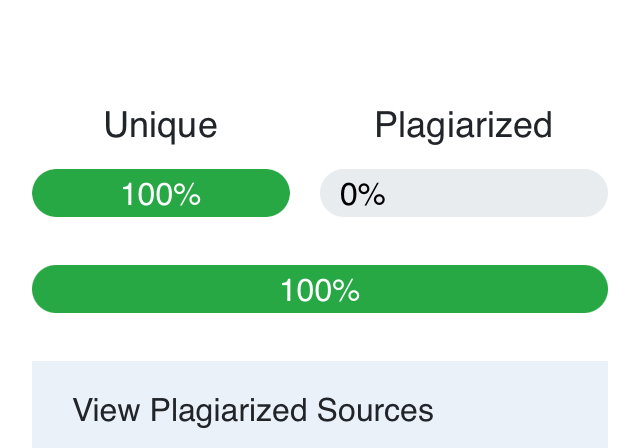This screenshot has width=640, height=448.
Task: Click the View Plagiarized Sources link text
Action: [x=253, y=410]
